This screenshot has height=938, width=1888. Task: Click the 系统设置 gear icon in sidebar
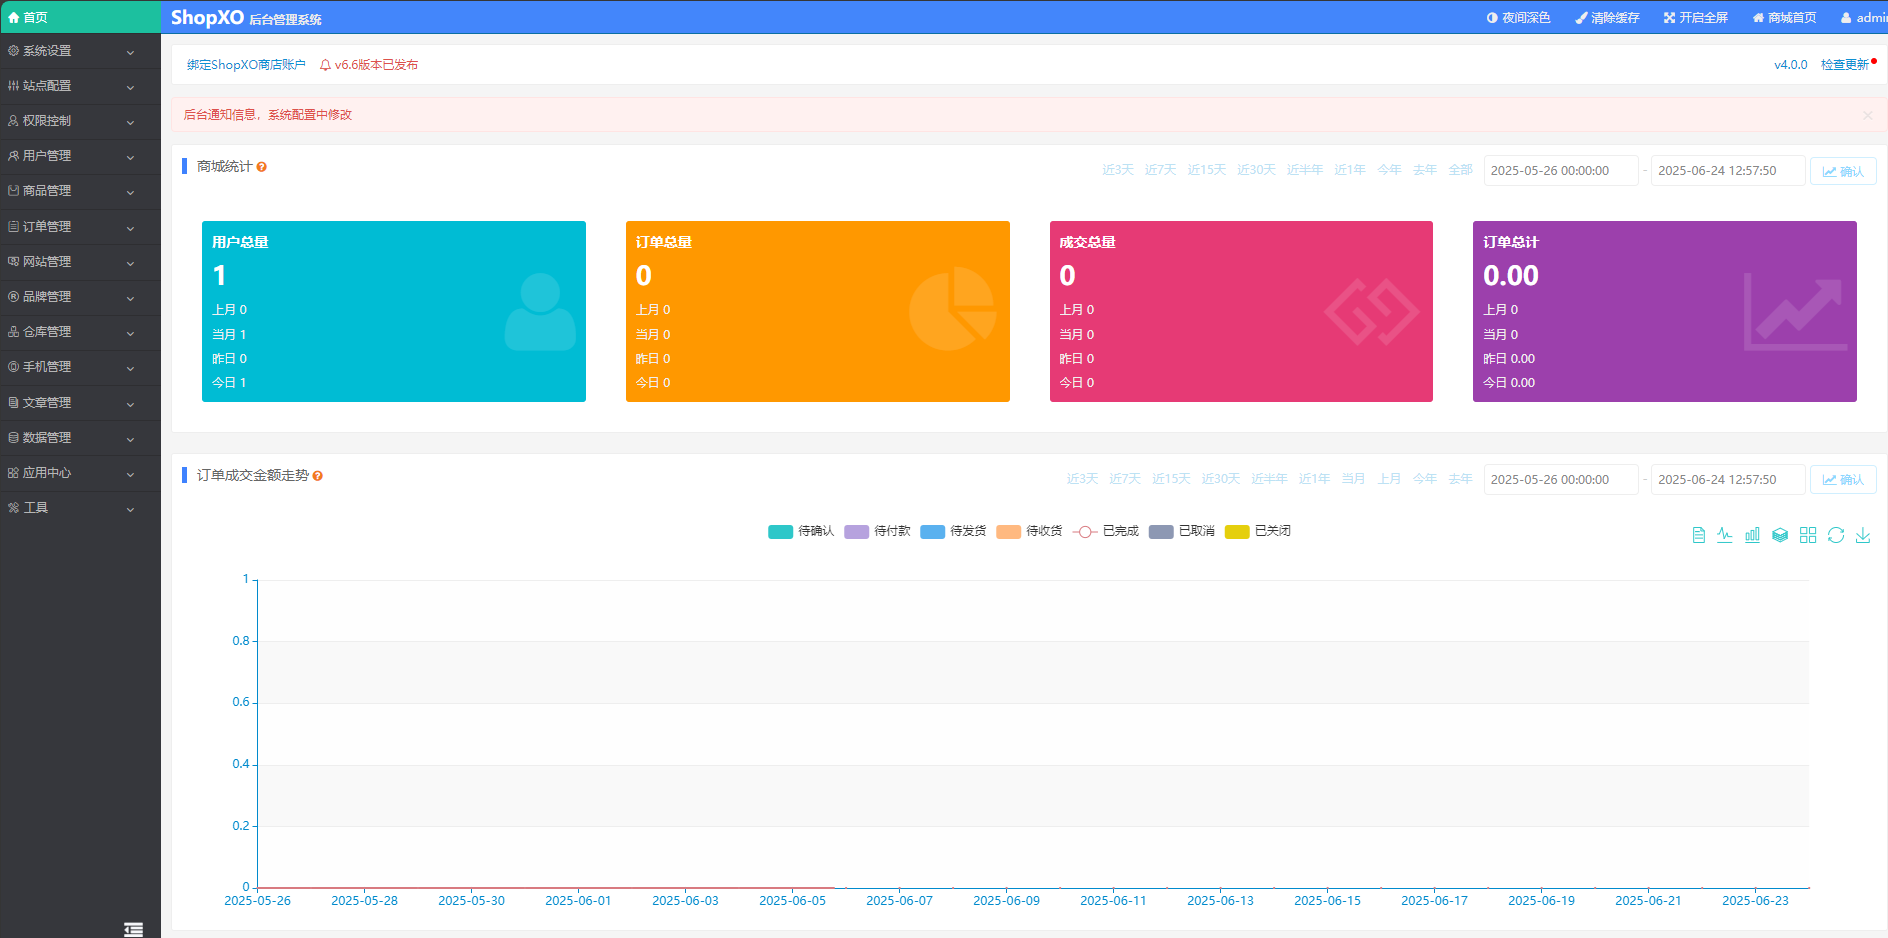13,51
